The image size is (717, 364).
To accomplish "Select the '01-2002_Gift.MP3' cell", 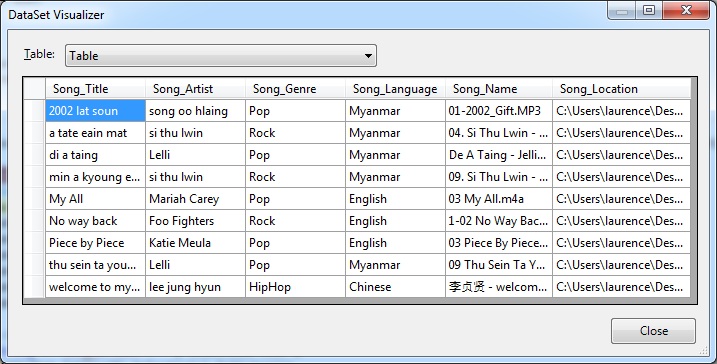I will click(x=499, y=111).
